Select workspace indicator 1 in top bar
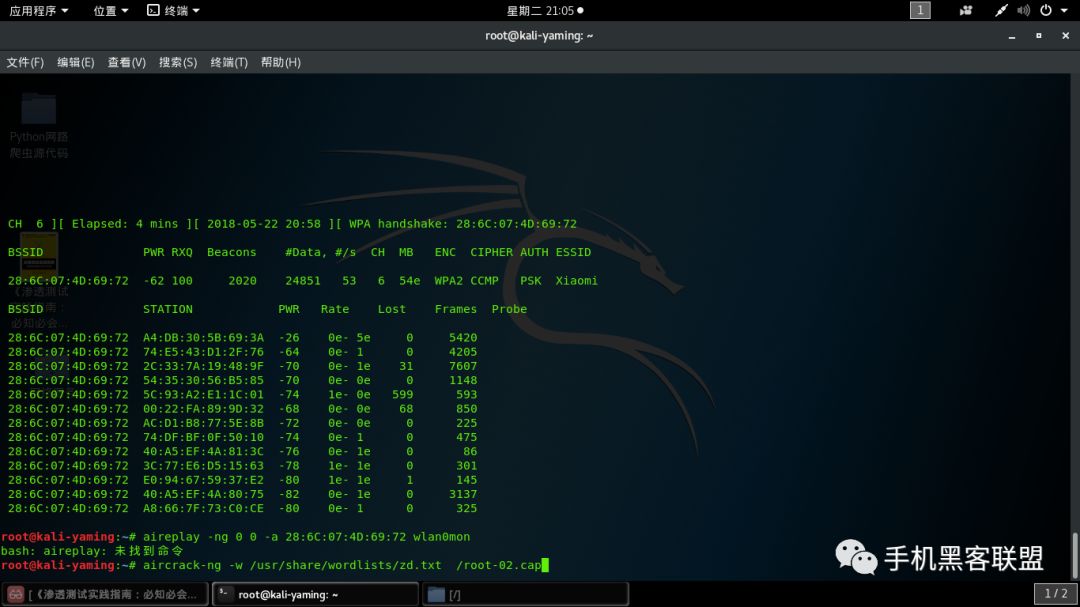Screen dimensions: 1080x607 coord(920,10)
